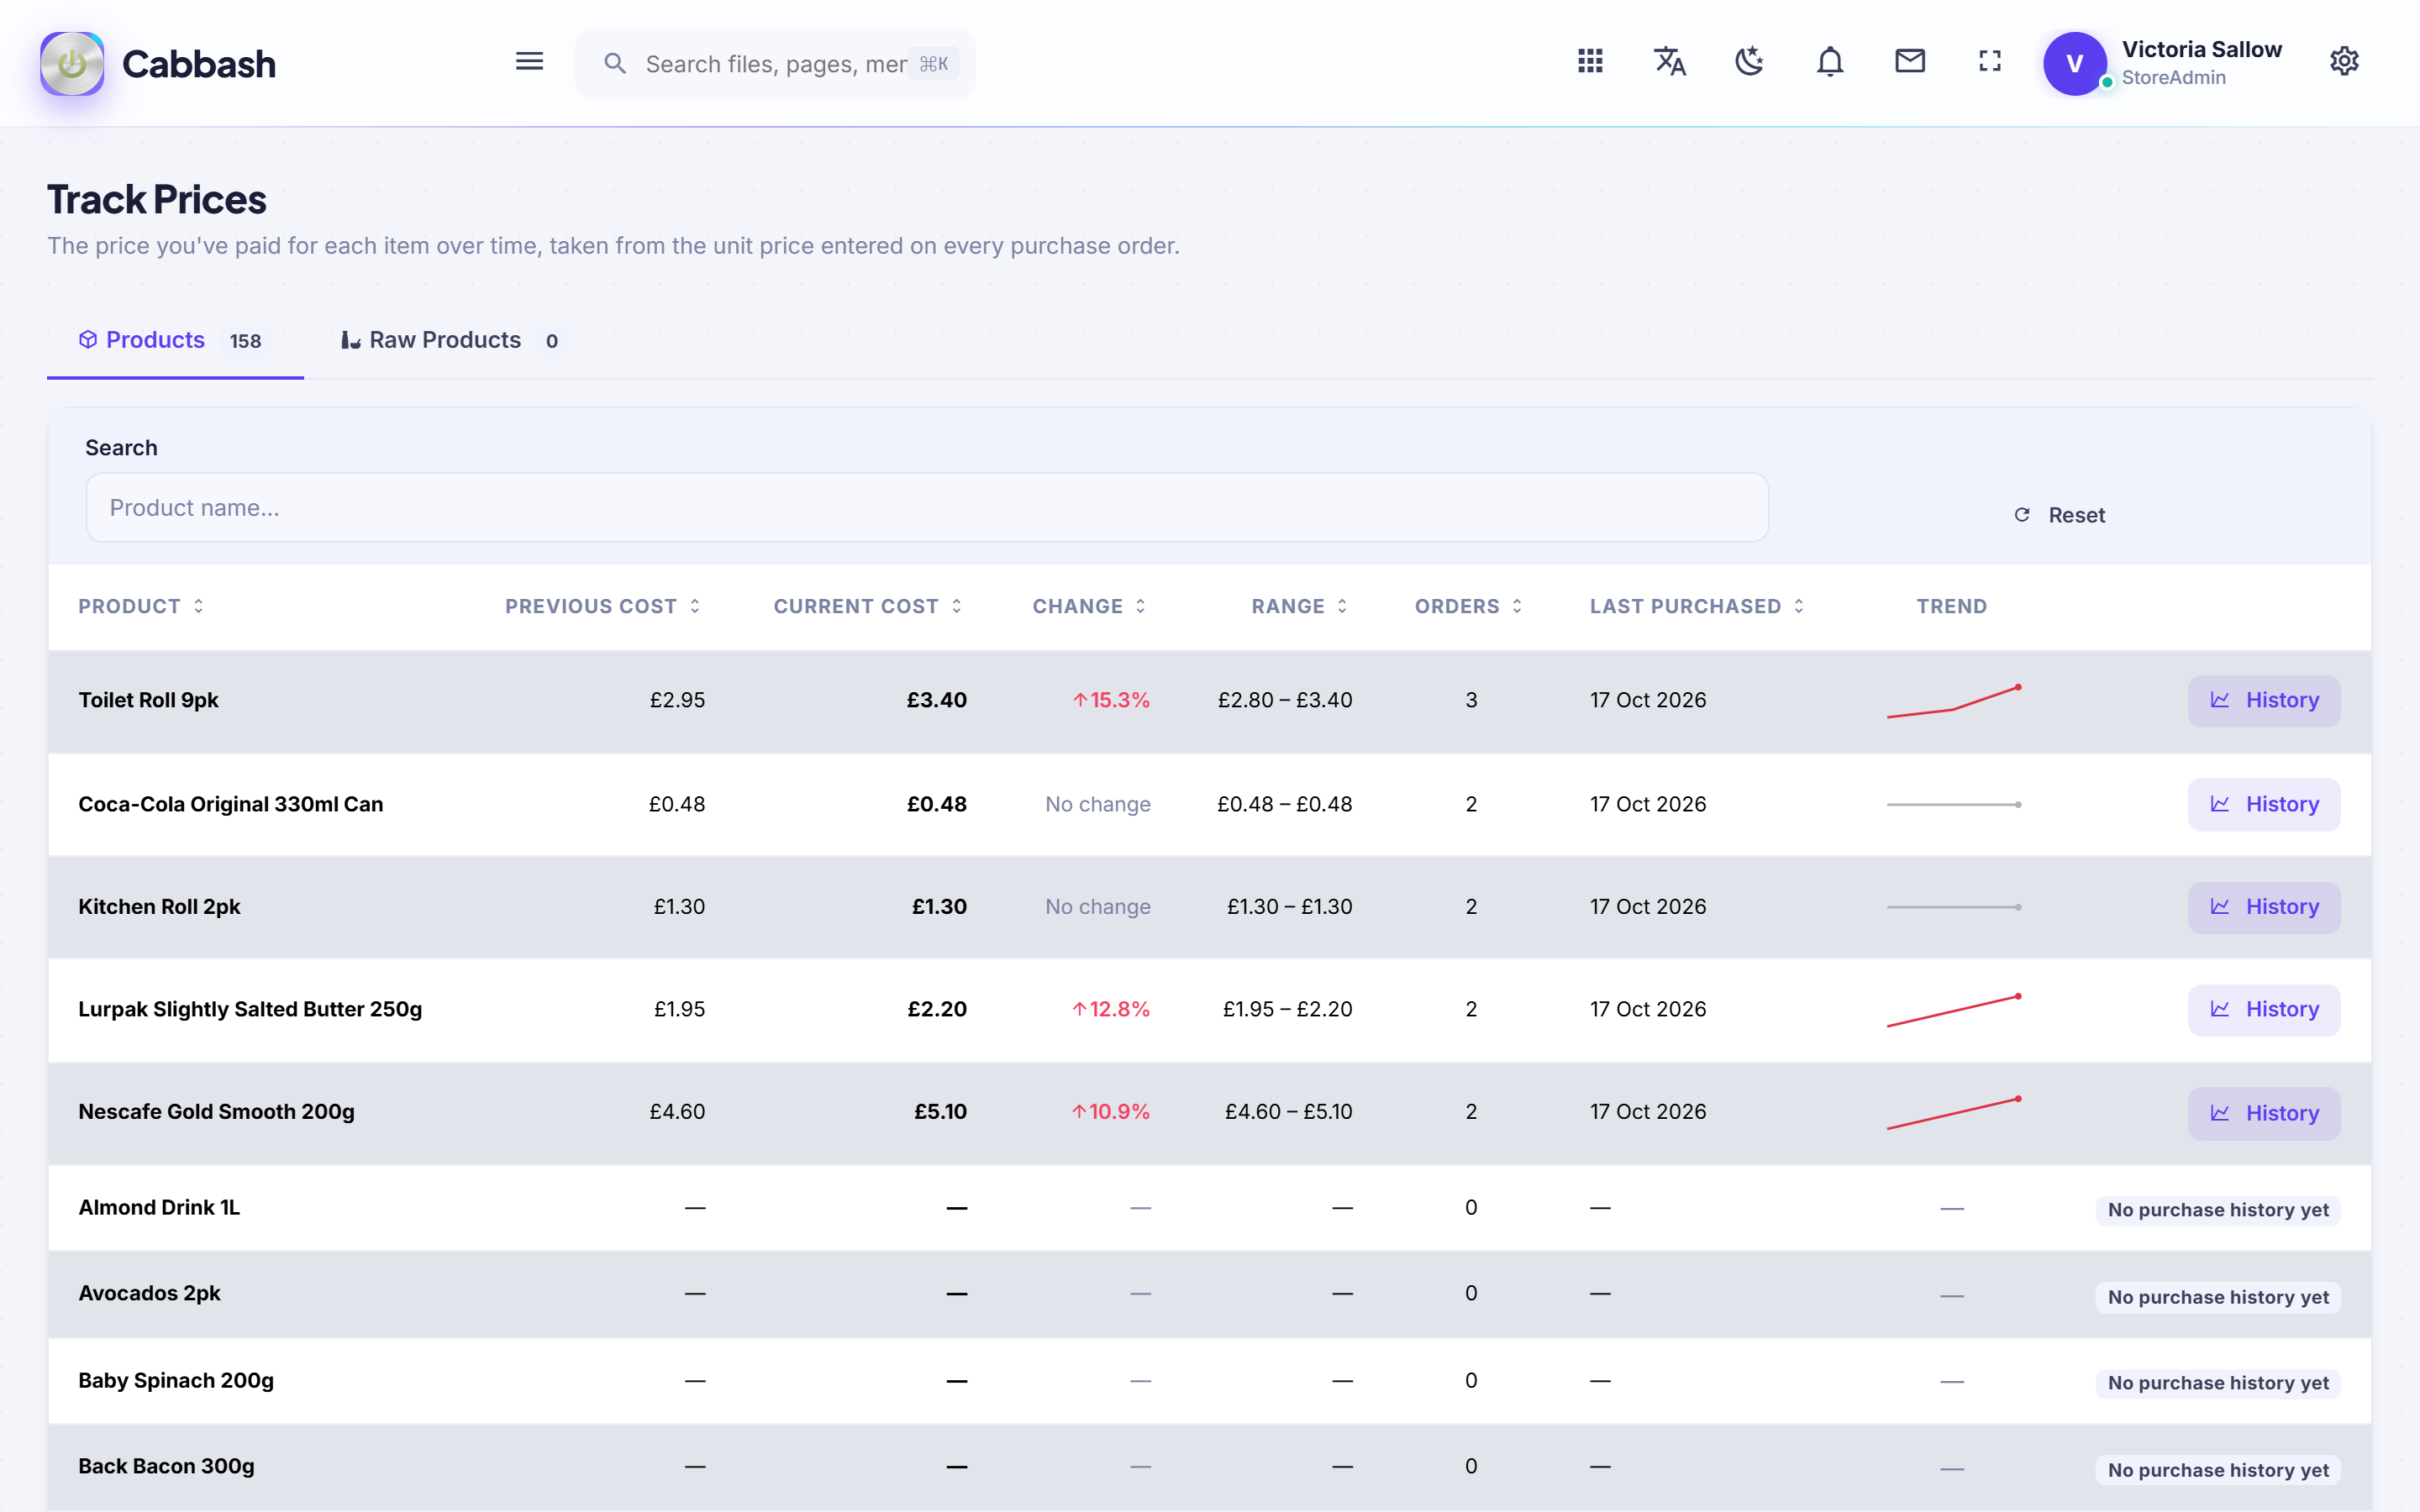This screenshot has height=1512, width=2420.
Task: Open the notifications bell
Action: pyautogui.click(x=1829, y=62)
